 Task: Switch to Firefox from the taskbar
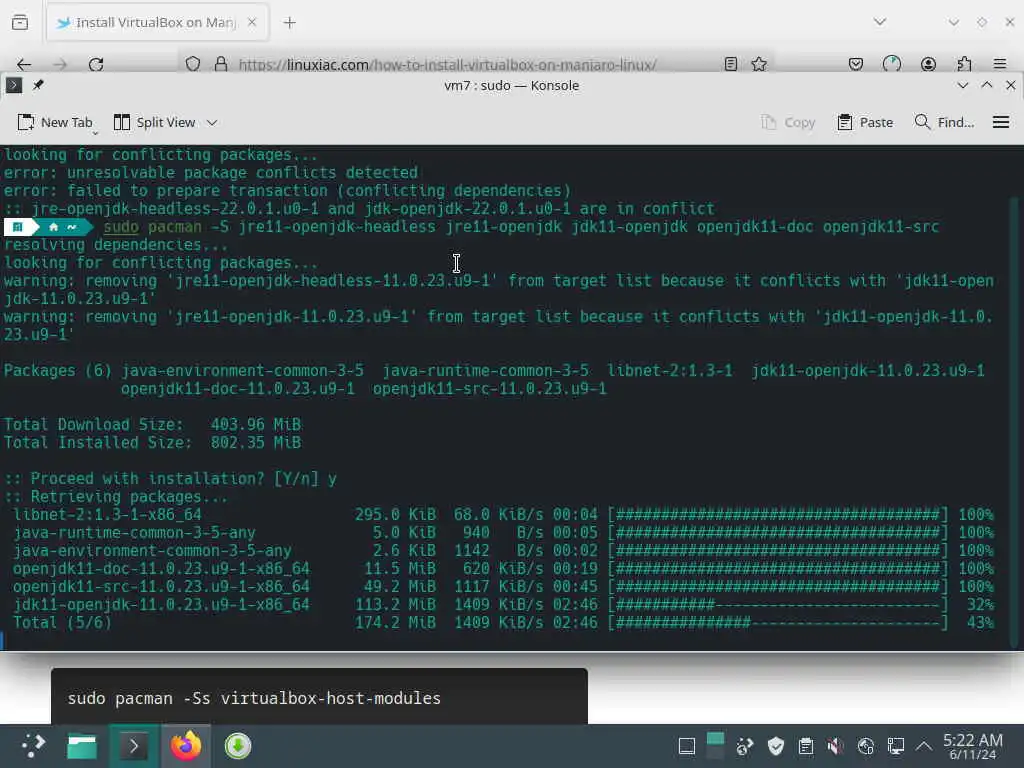tap(186, 746)
